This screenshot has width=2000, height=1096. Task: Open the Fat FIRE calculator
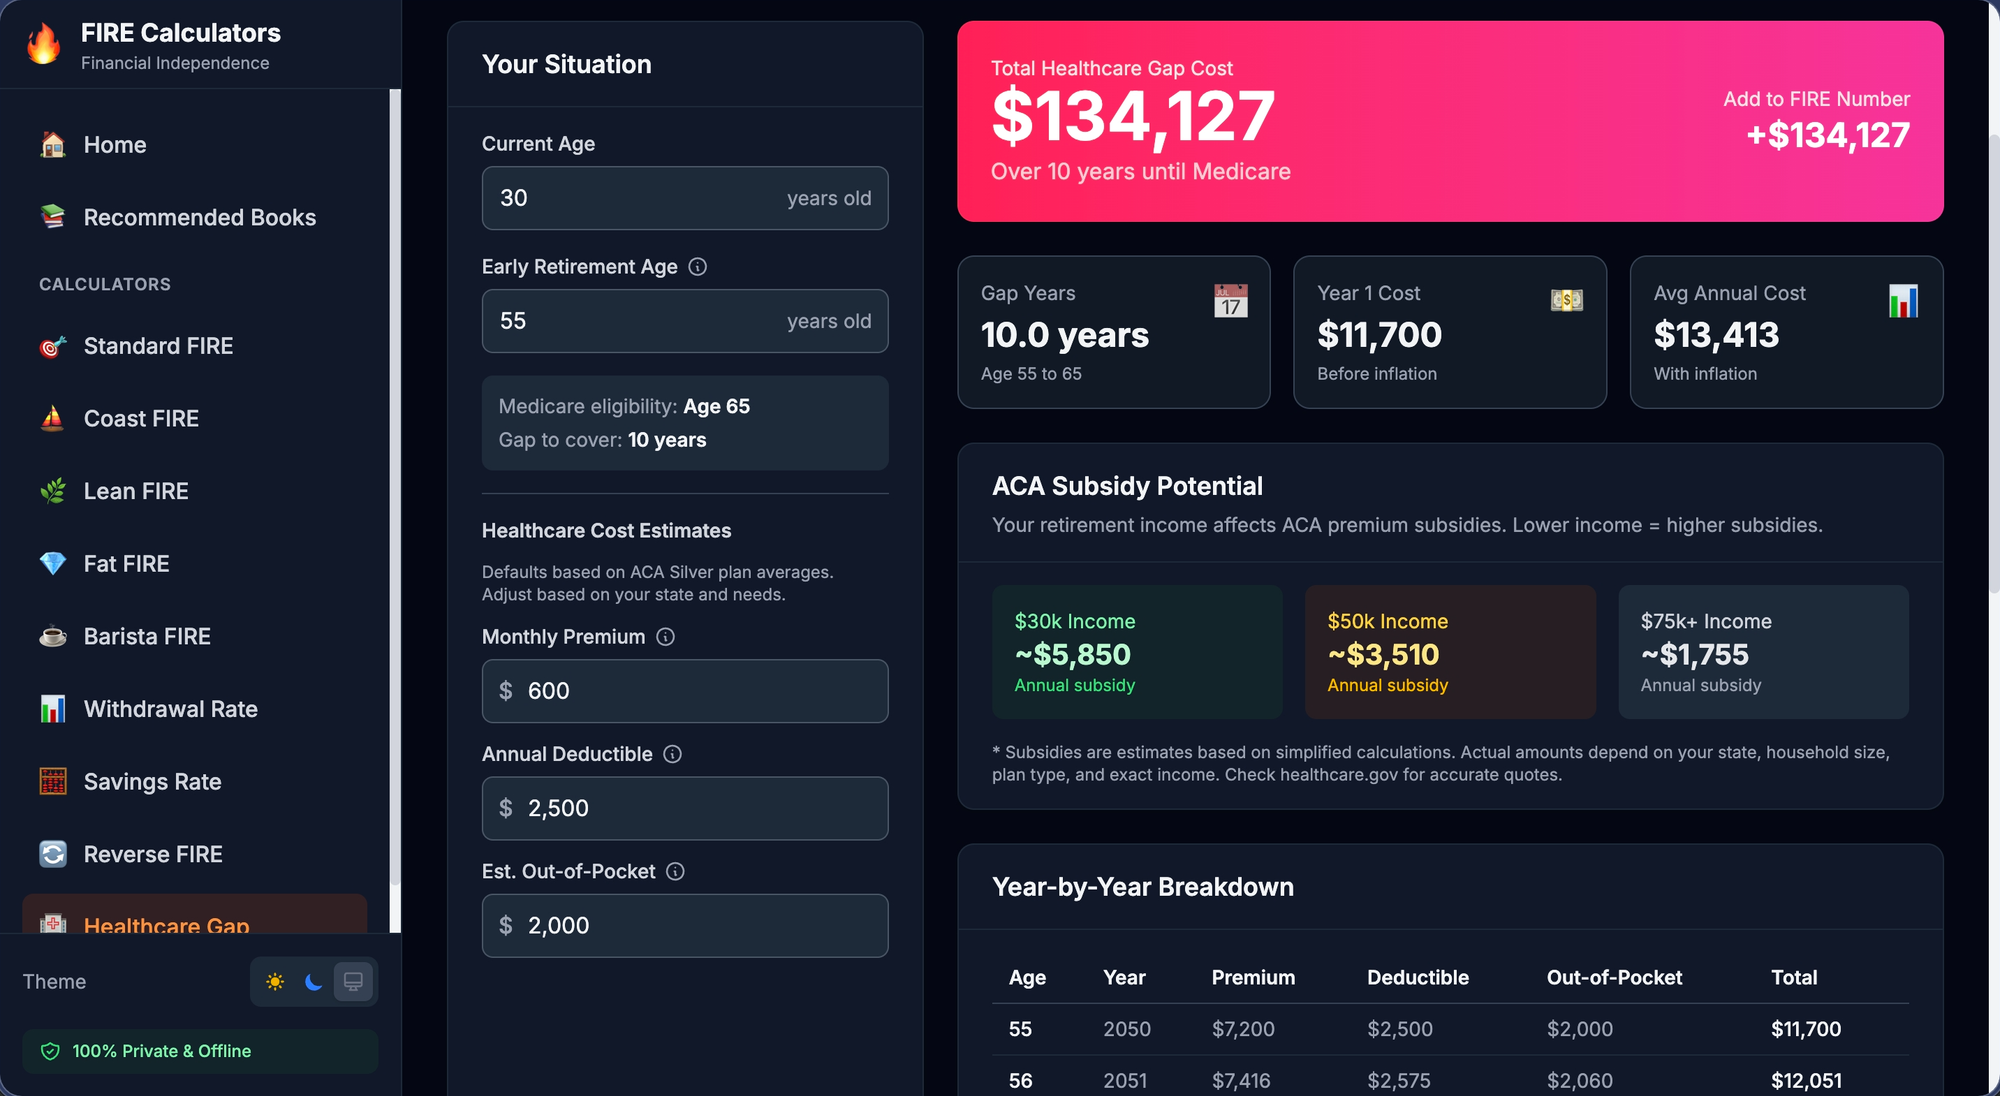click(x=126, y=563)
